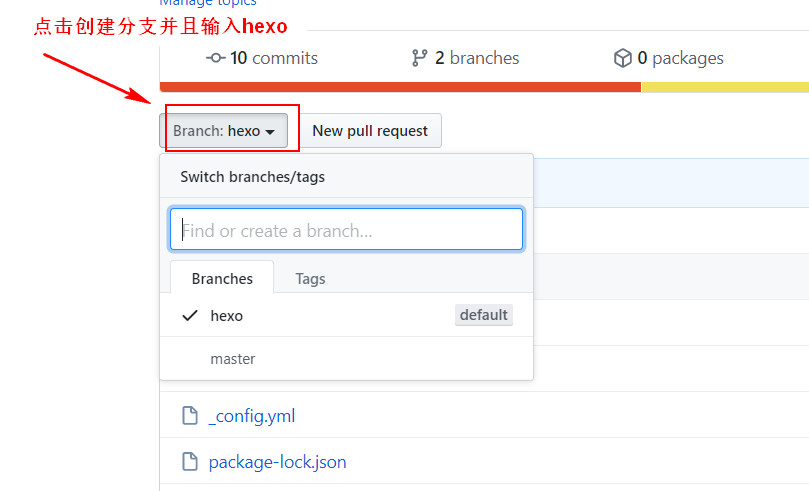
Task: Click the package-lock.json file icon
Action: [x=190, y=462]
